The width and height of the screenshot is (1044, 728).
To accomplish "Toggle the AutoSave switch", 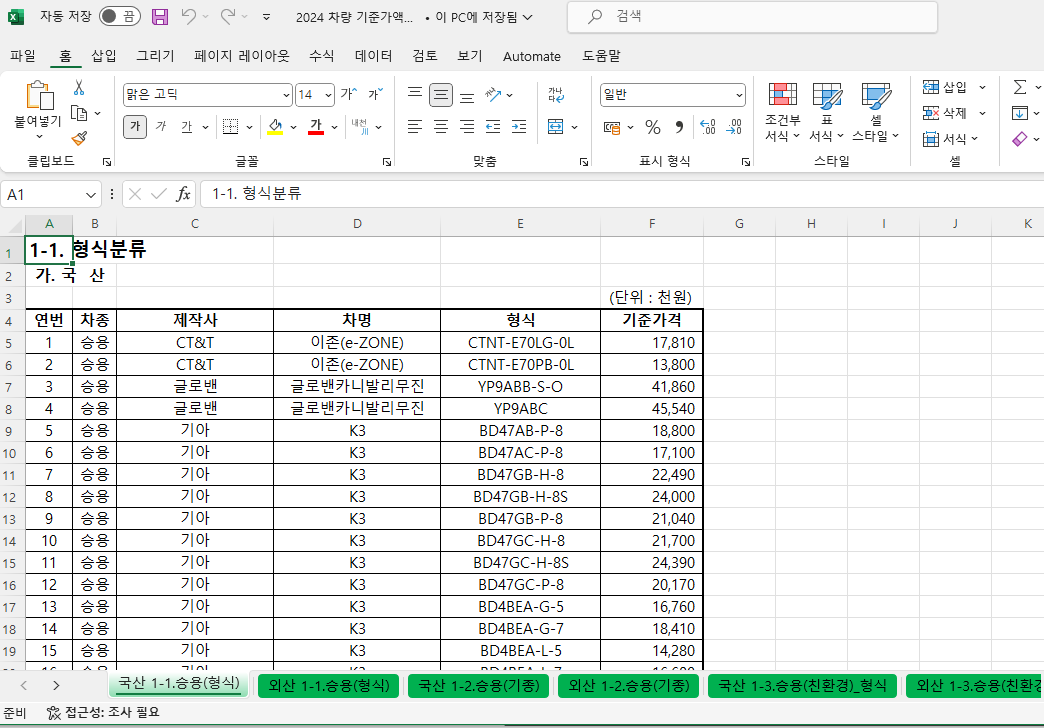I will [120, 17].
